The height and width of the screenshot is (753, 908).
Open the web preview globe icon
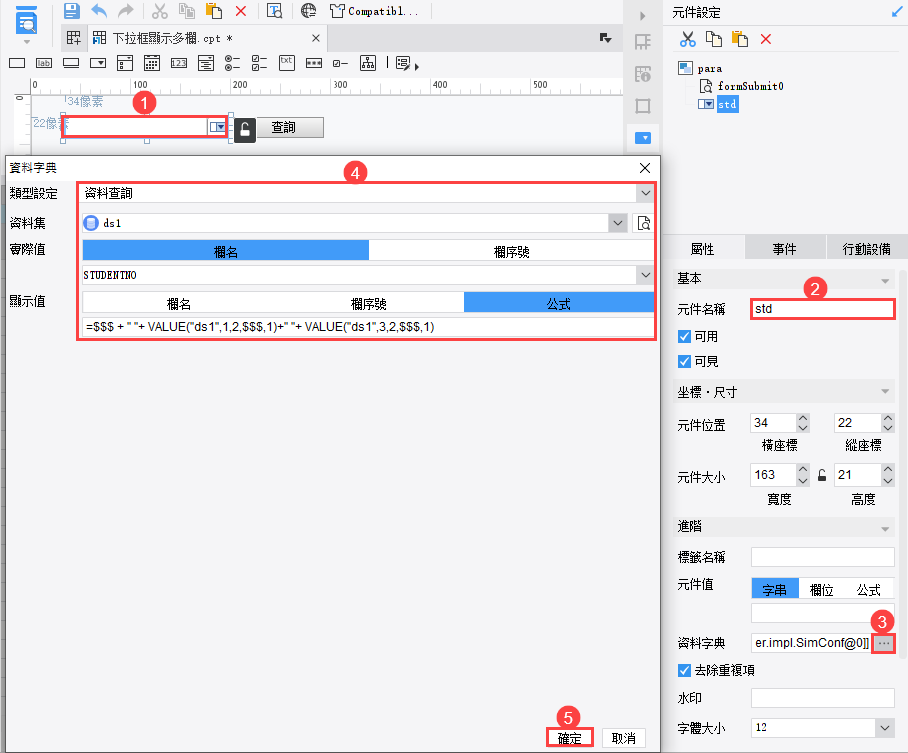309,10
